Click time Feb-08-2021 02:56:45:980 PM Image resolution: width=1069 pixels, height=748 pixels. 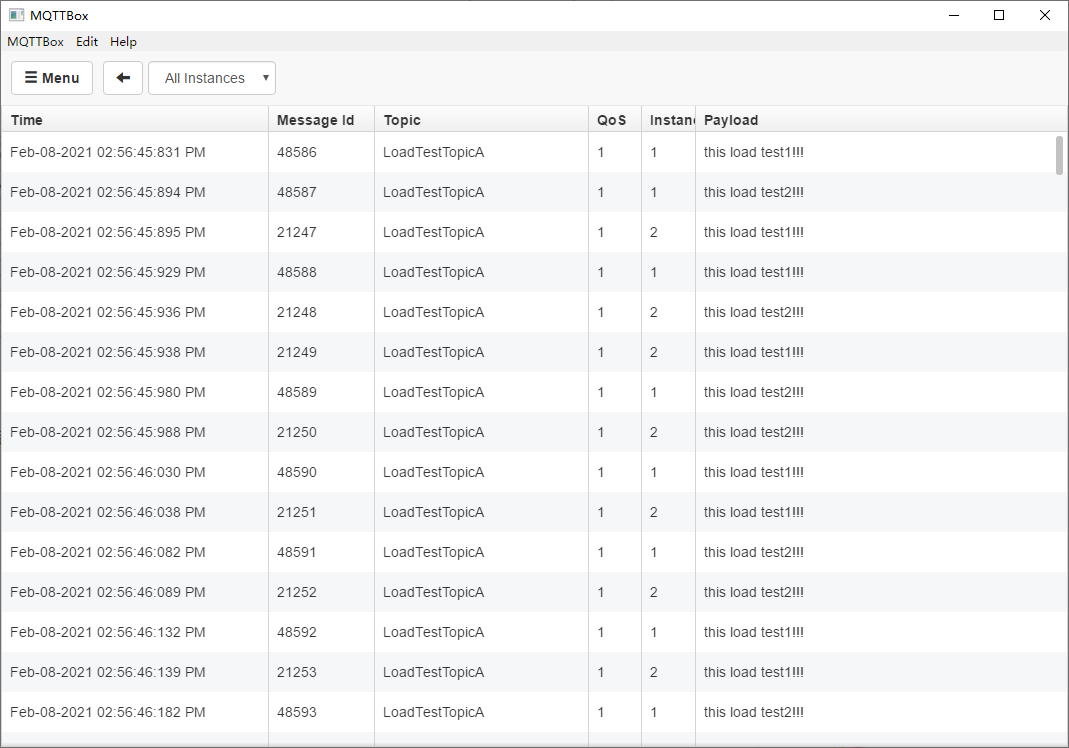(108, 392)
